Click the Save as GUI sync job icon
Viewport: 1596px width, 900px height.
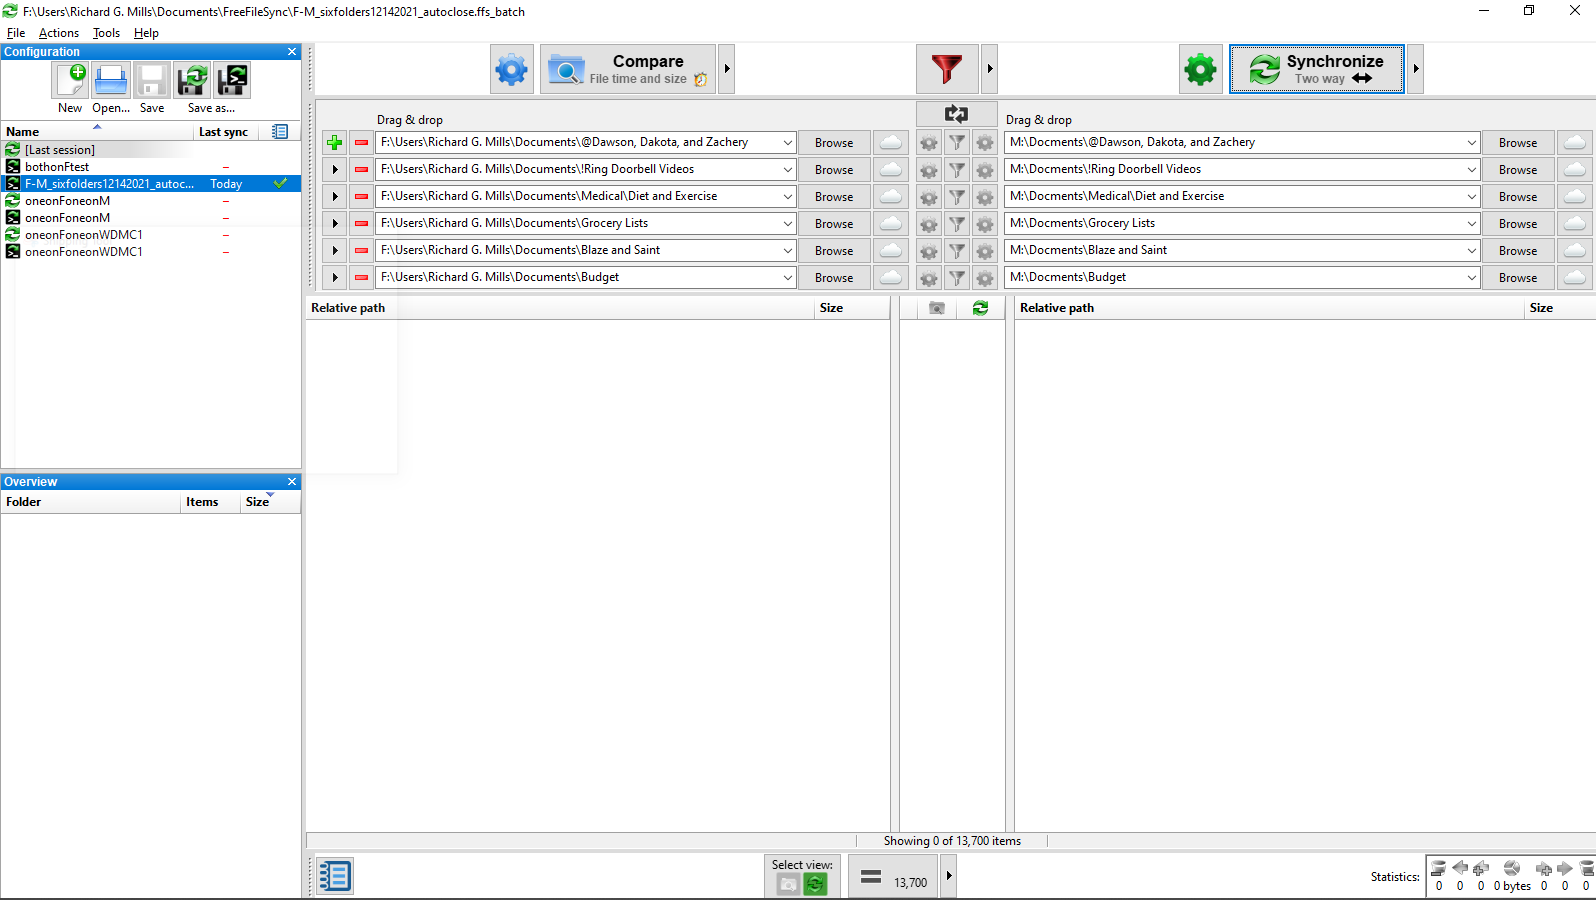tap(192, 80)
